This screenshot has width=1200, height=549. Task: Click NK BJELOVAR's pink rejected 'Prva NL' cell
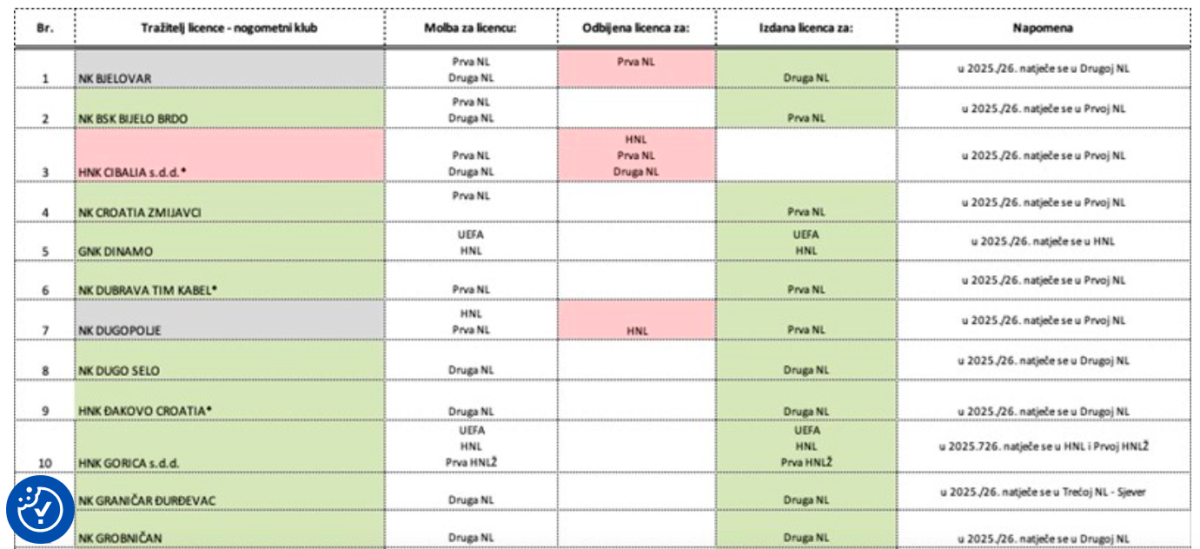[x=636, y=68]
